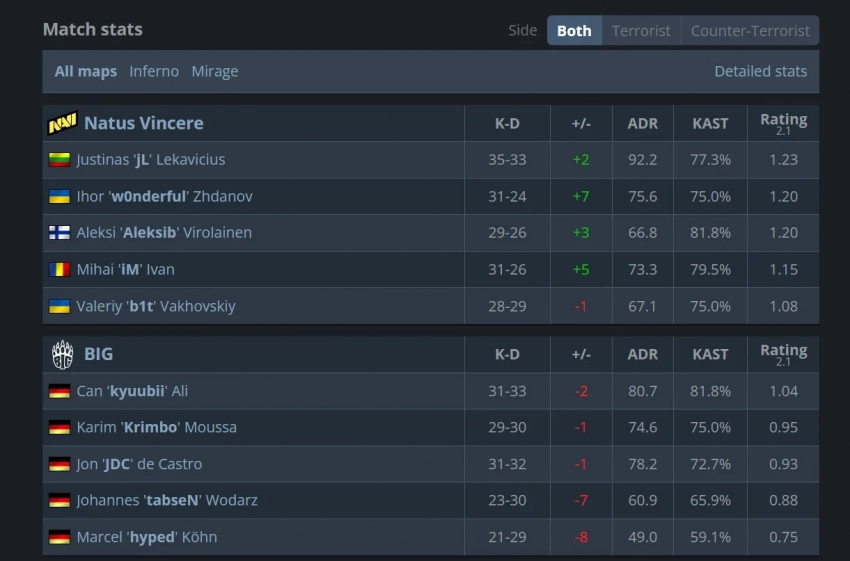Click the Natus Vincere team logo
Screen dimensions: 850x561
coord(62,123)
